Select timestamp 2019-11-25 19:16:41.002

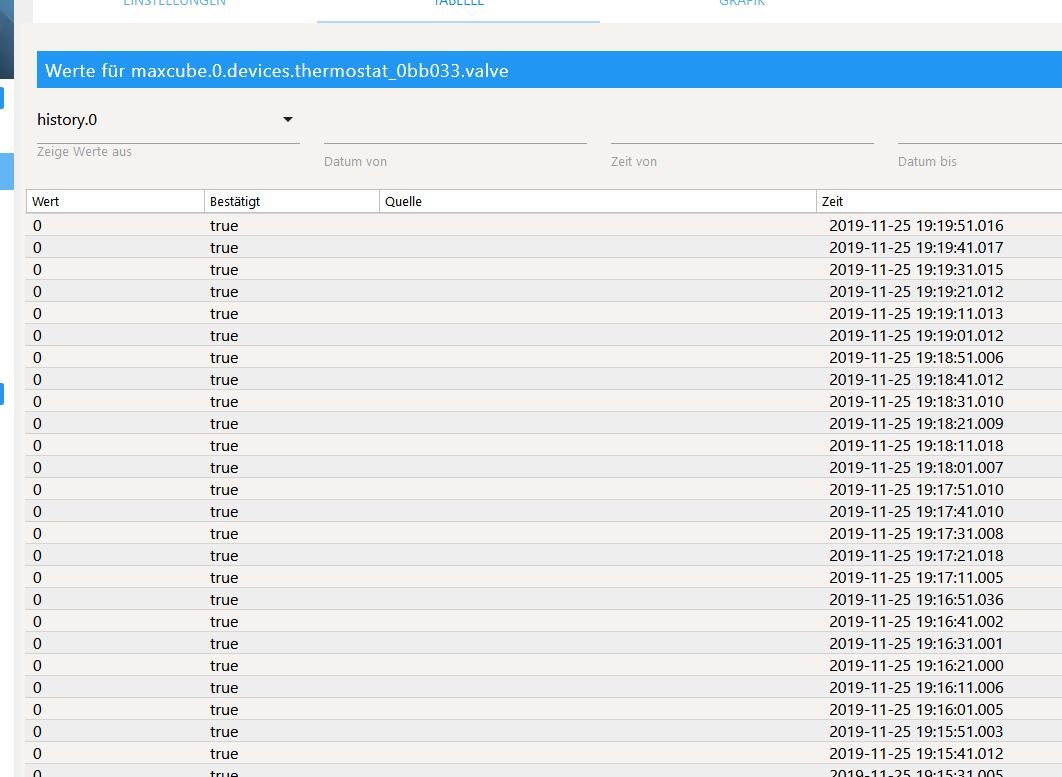click(916, 622)
